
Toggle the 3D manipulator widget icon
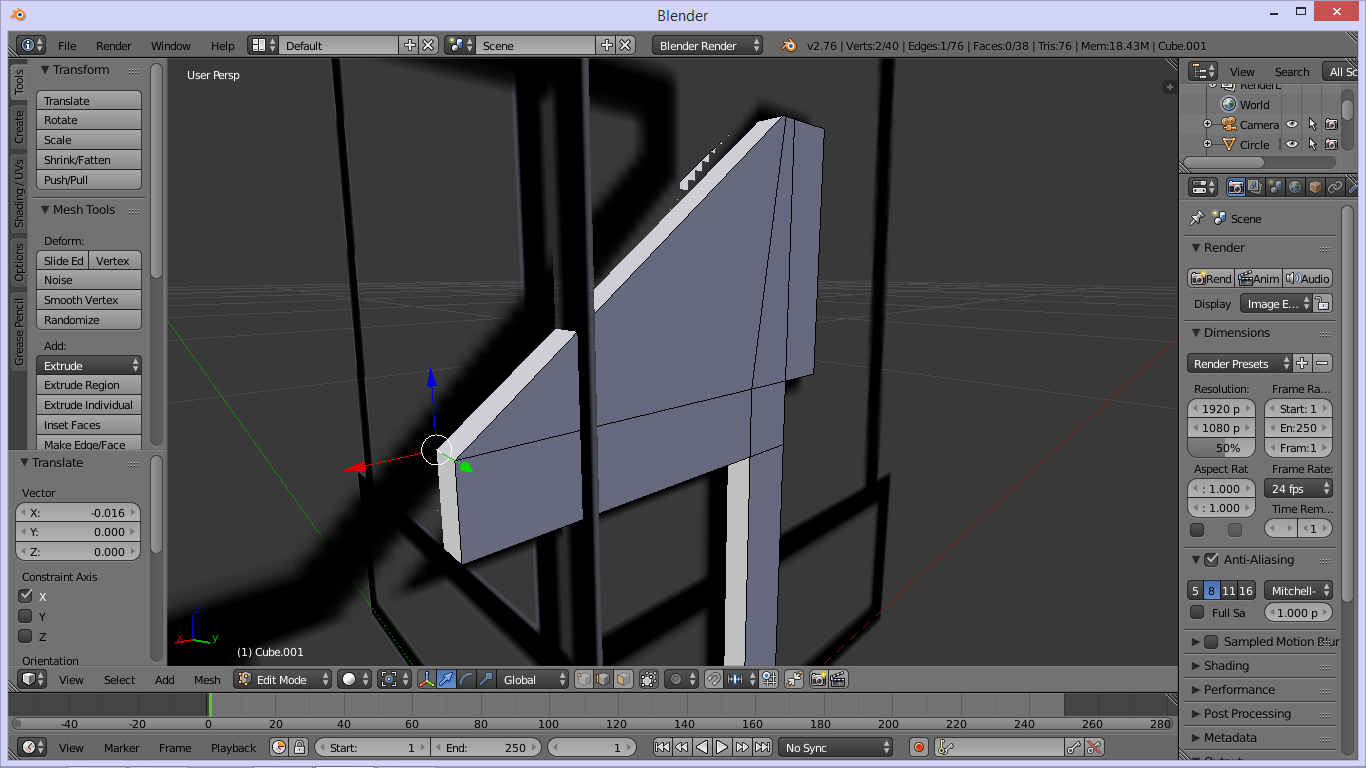point(427,679)
